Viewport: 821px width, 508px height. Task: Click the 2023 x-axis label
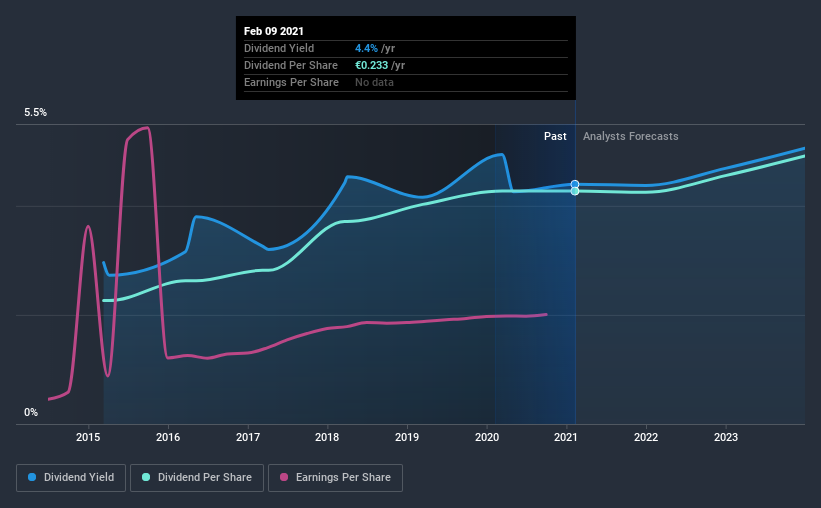[x=726, y=437]
